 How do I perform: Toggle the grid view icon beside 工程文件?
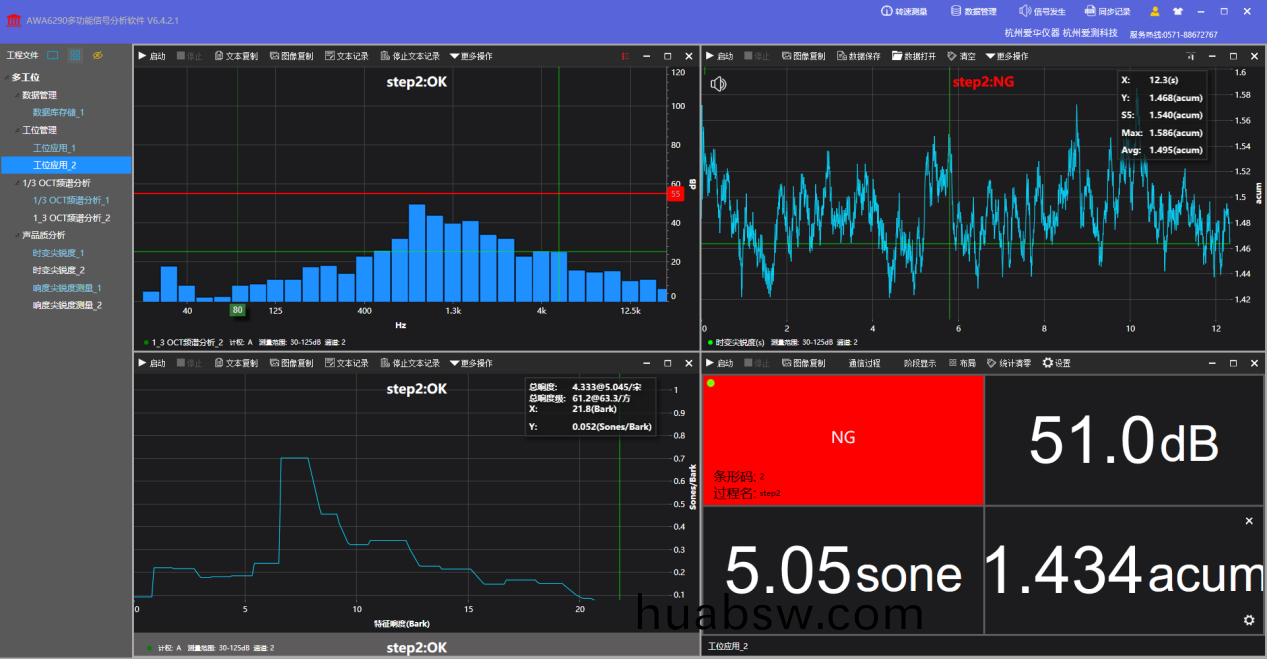point(75,55)
